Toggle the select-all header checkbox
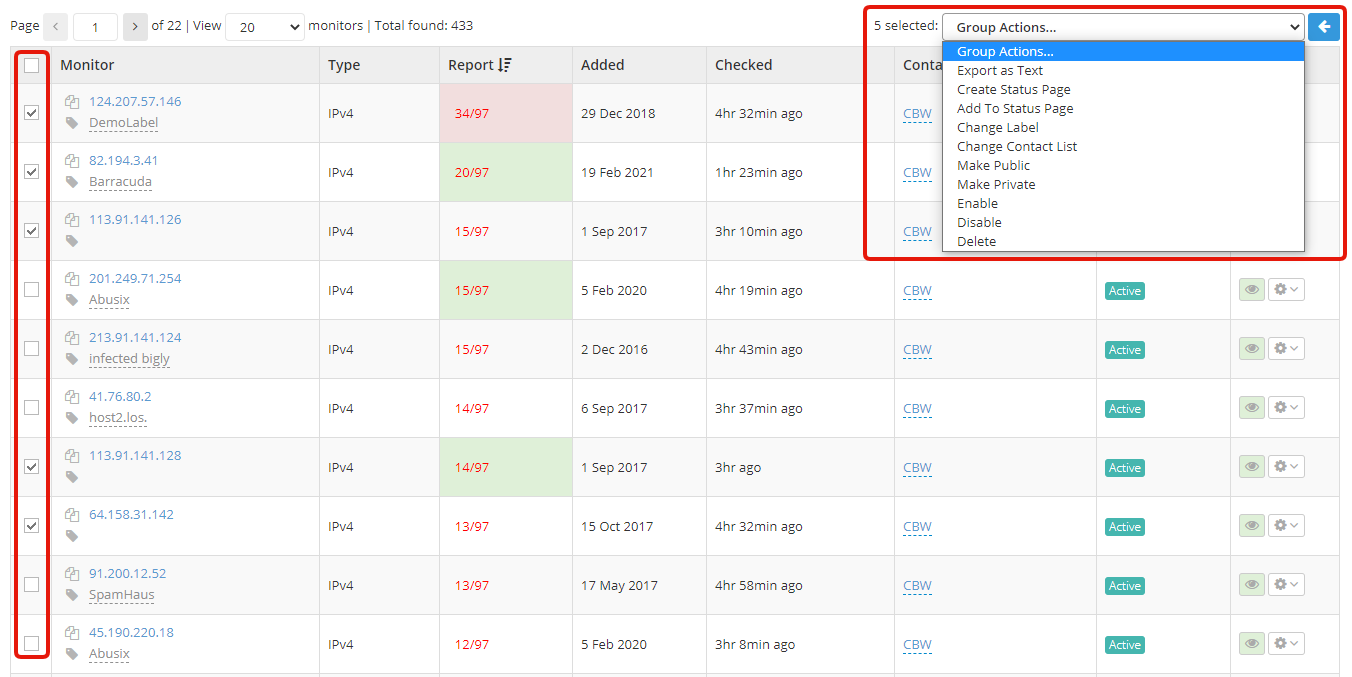The image size is (1352, 677). point(32,65)
